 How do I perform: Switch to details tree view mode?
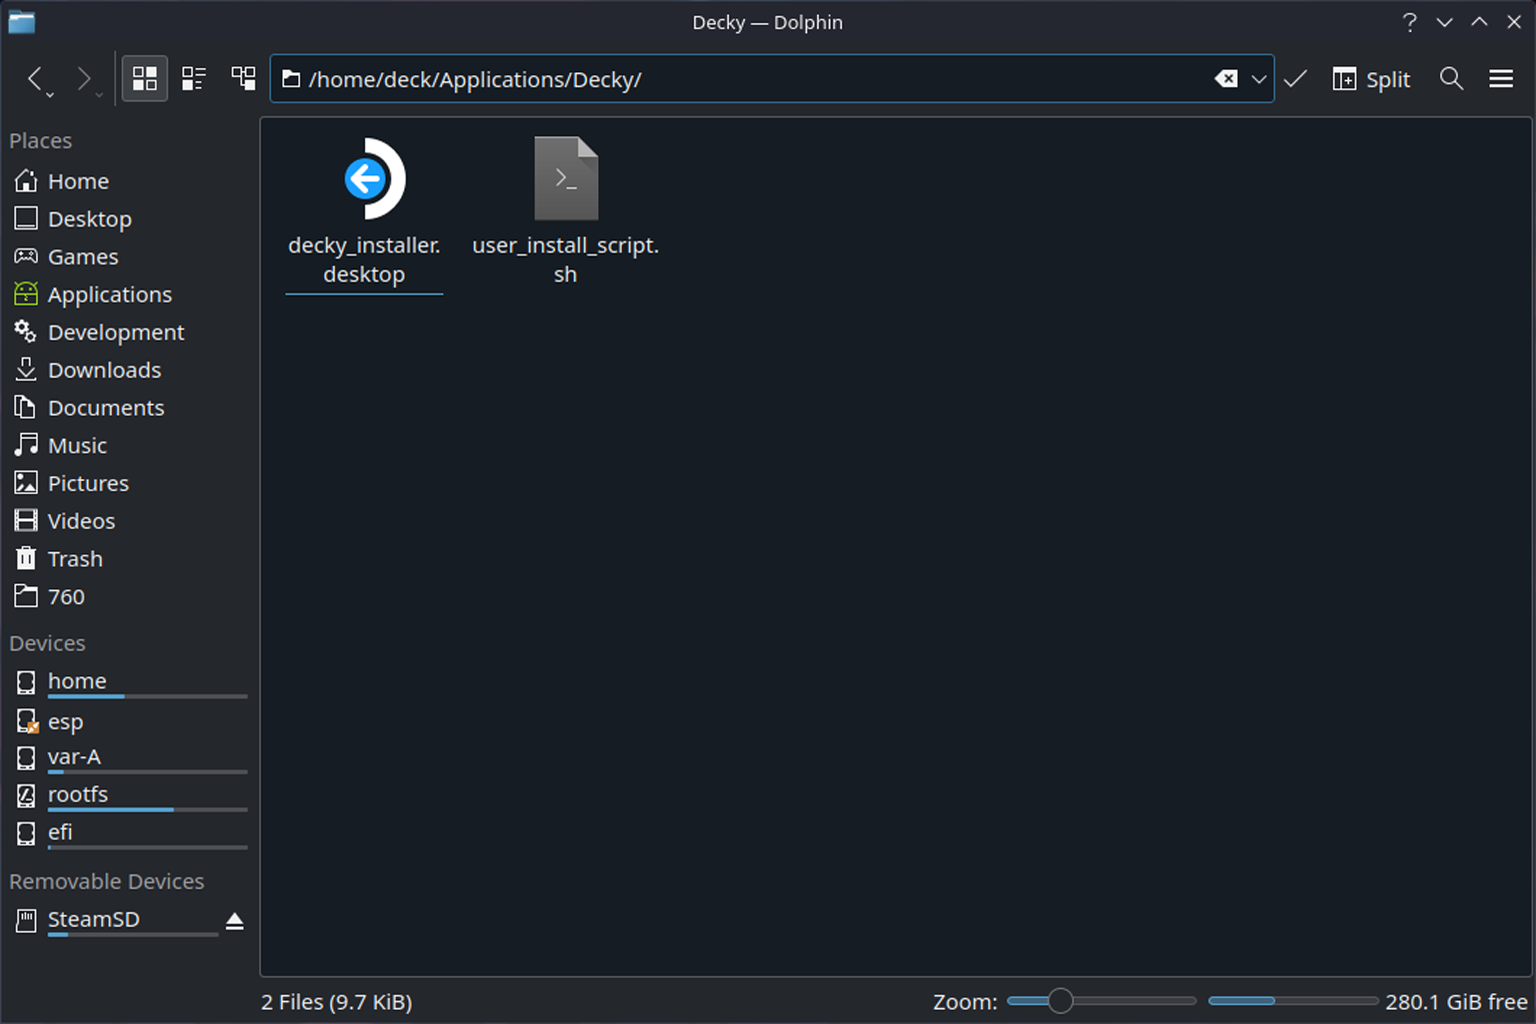coord(243,78)
